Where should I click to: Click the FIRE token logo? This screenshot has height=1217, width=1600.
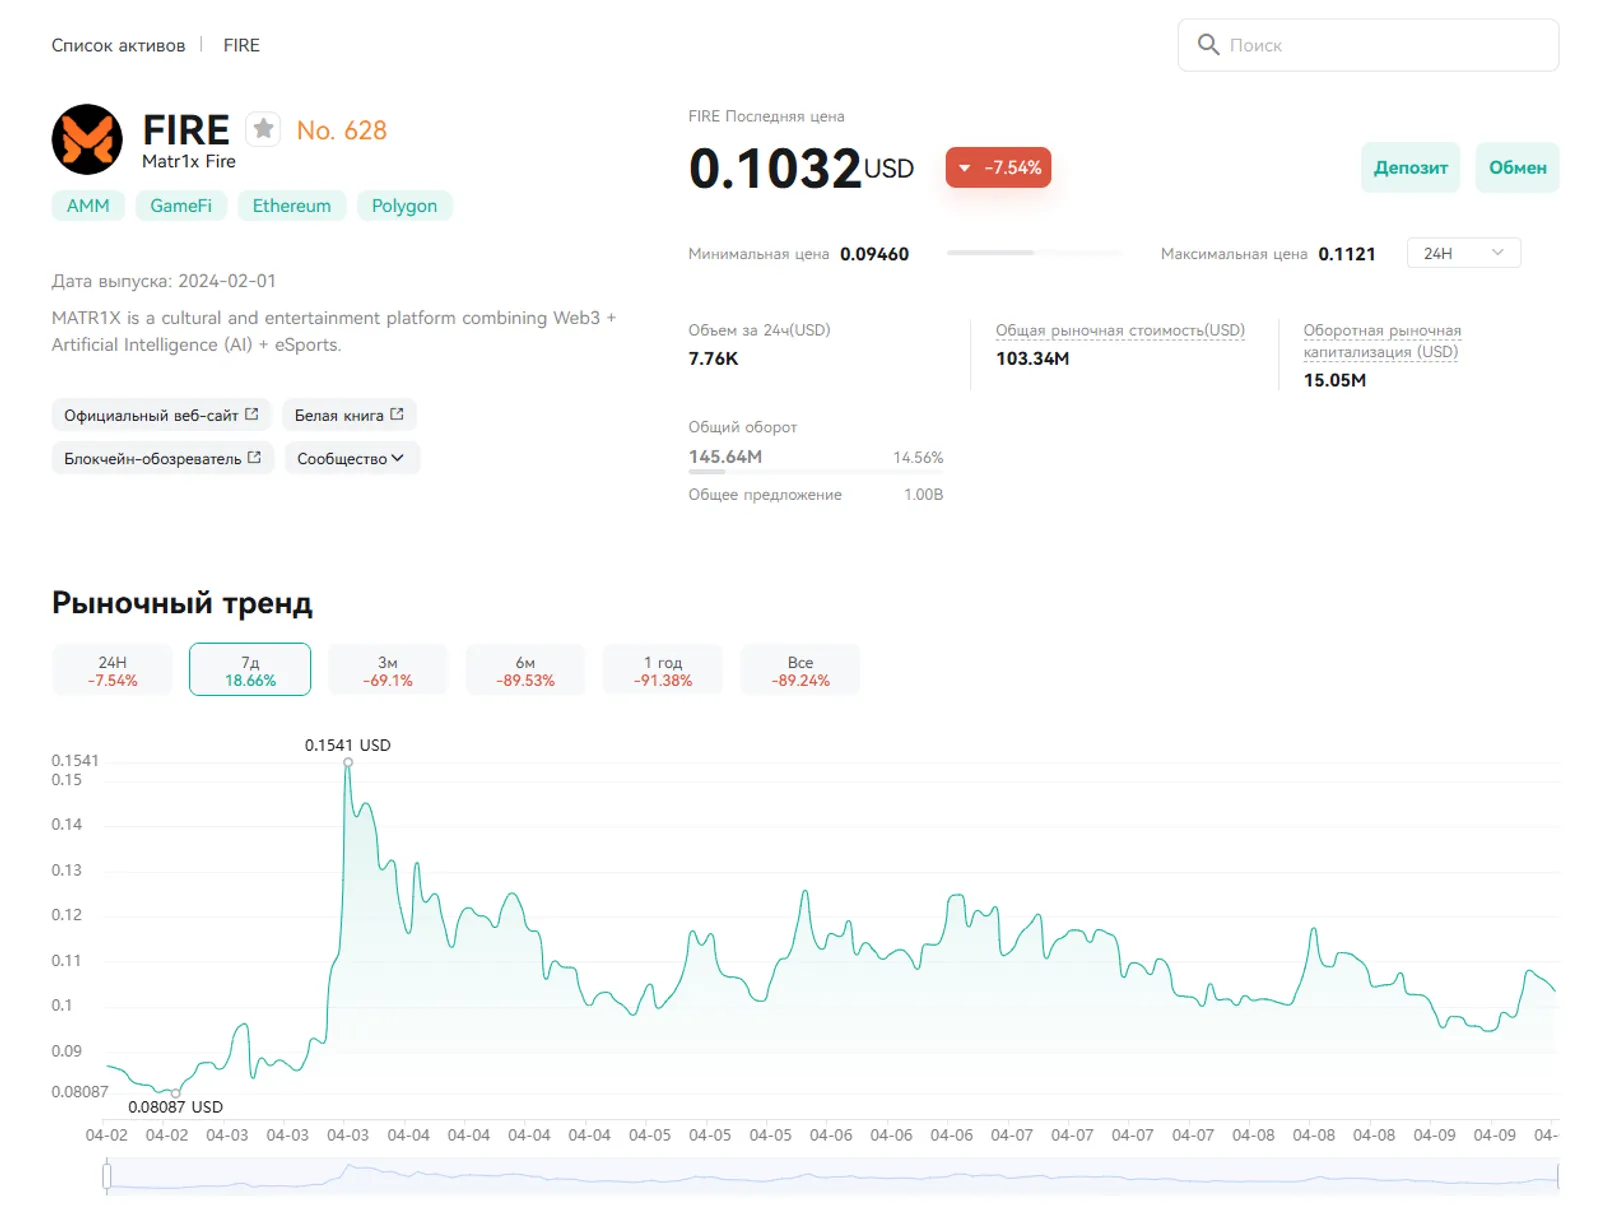87,139
